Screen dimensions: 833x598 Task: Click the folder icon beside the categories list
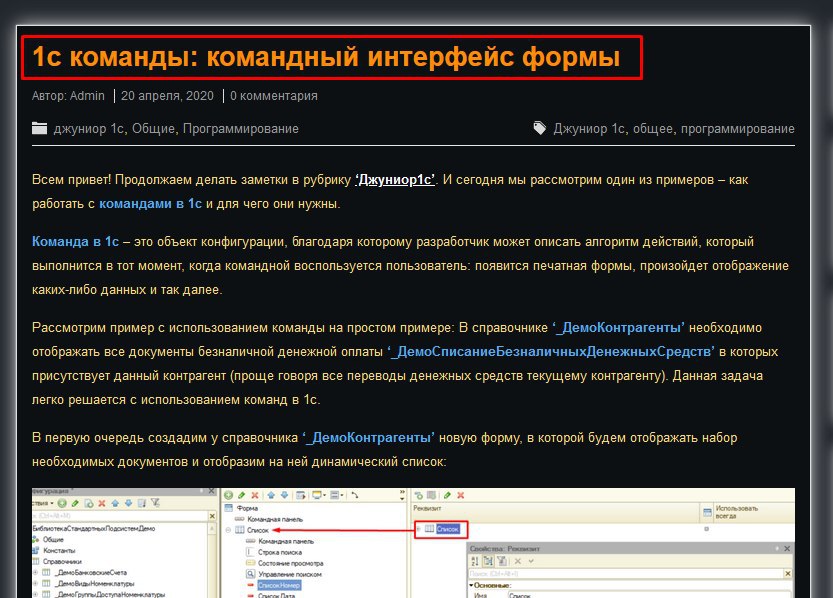[39, 128]
